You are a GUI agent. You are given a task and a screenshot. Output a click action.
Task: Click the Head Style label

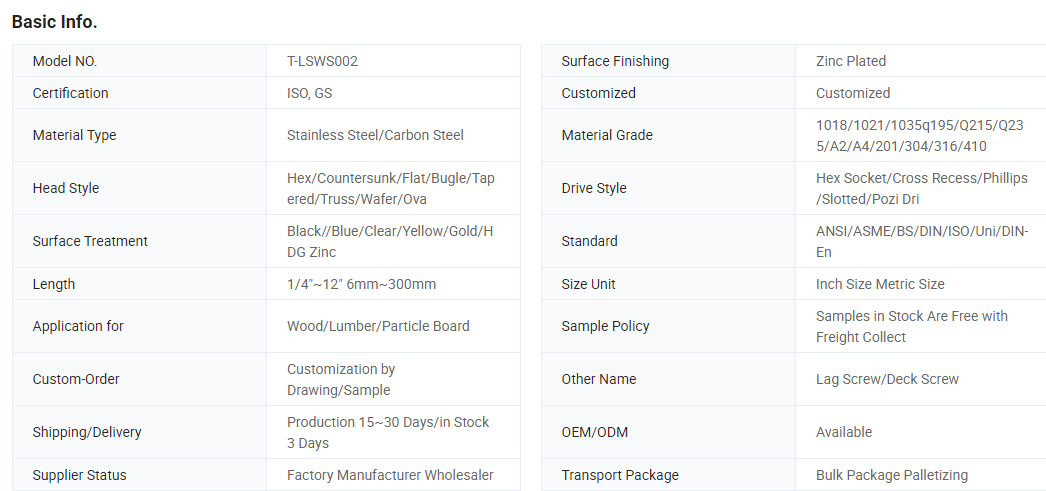coord(66,188)
